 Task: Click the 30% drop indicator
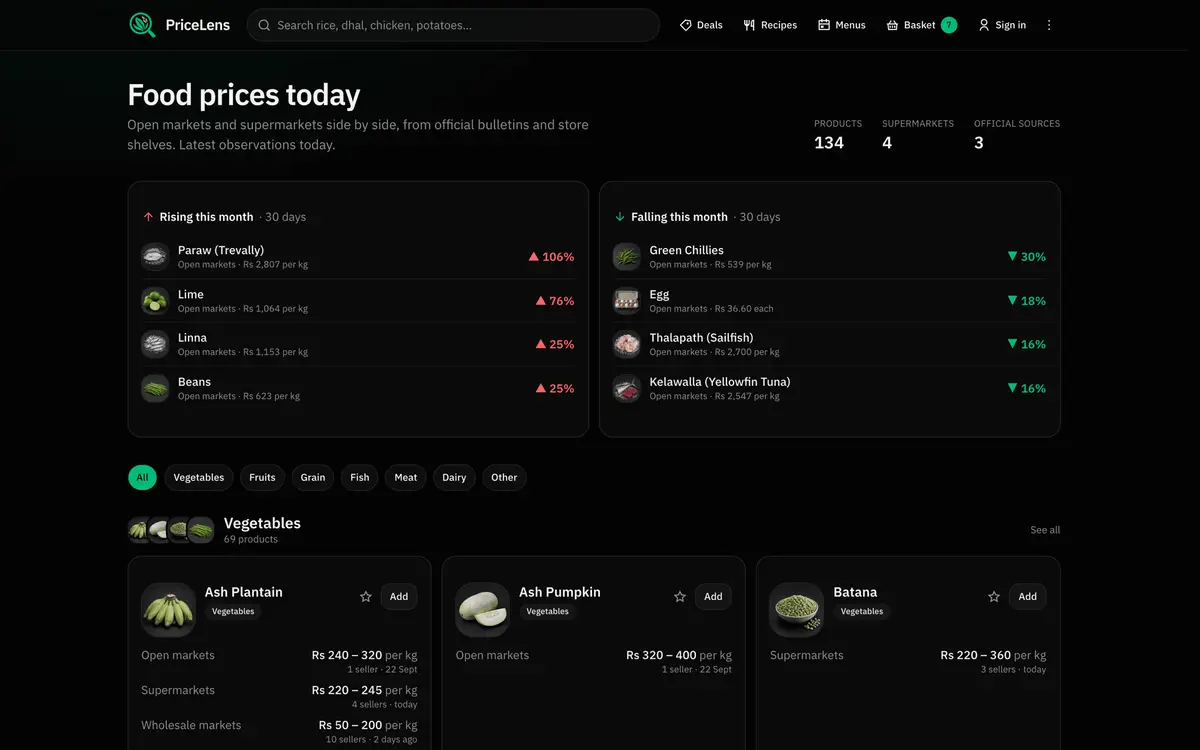click(1027, 257)
